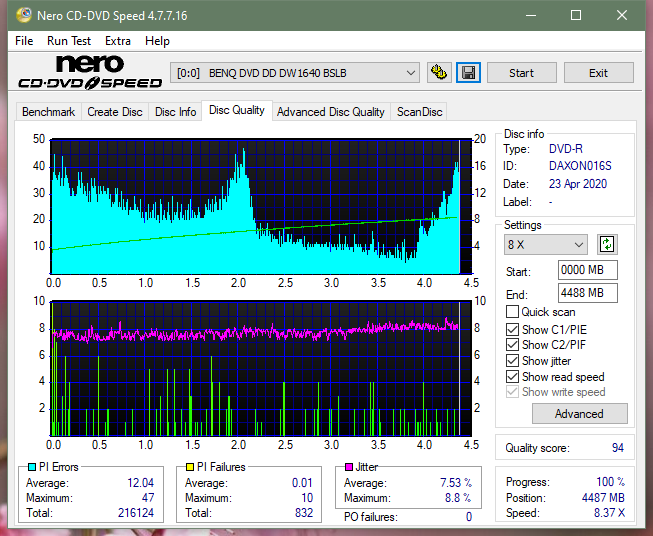Maximize the Nero CD-DVD Speed window
Image resolution: width=653 pixels, height=536 pixels.
pyautogui.click(x=576, y=15)
